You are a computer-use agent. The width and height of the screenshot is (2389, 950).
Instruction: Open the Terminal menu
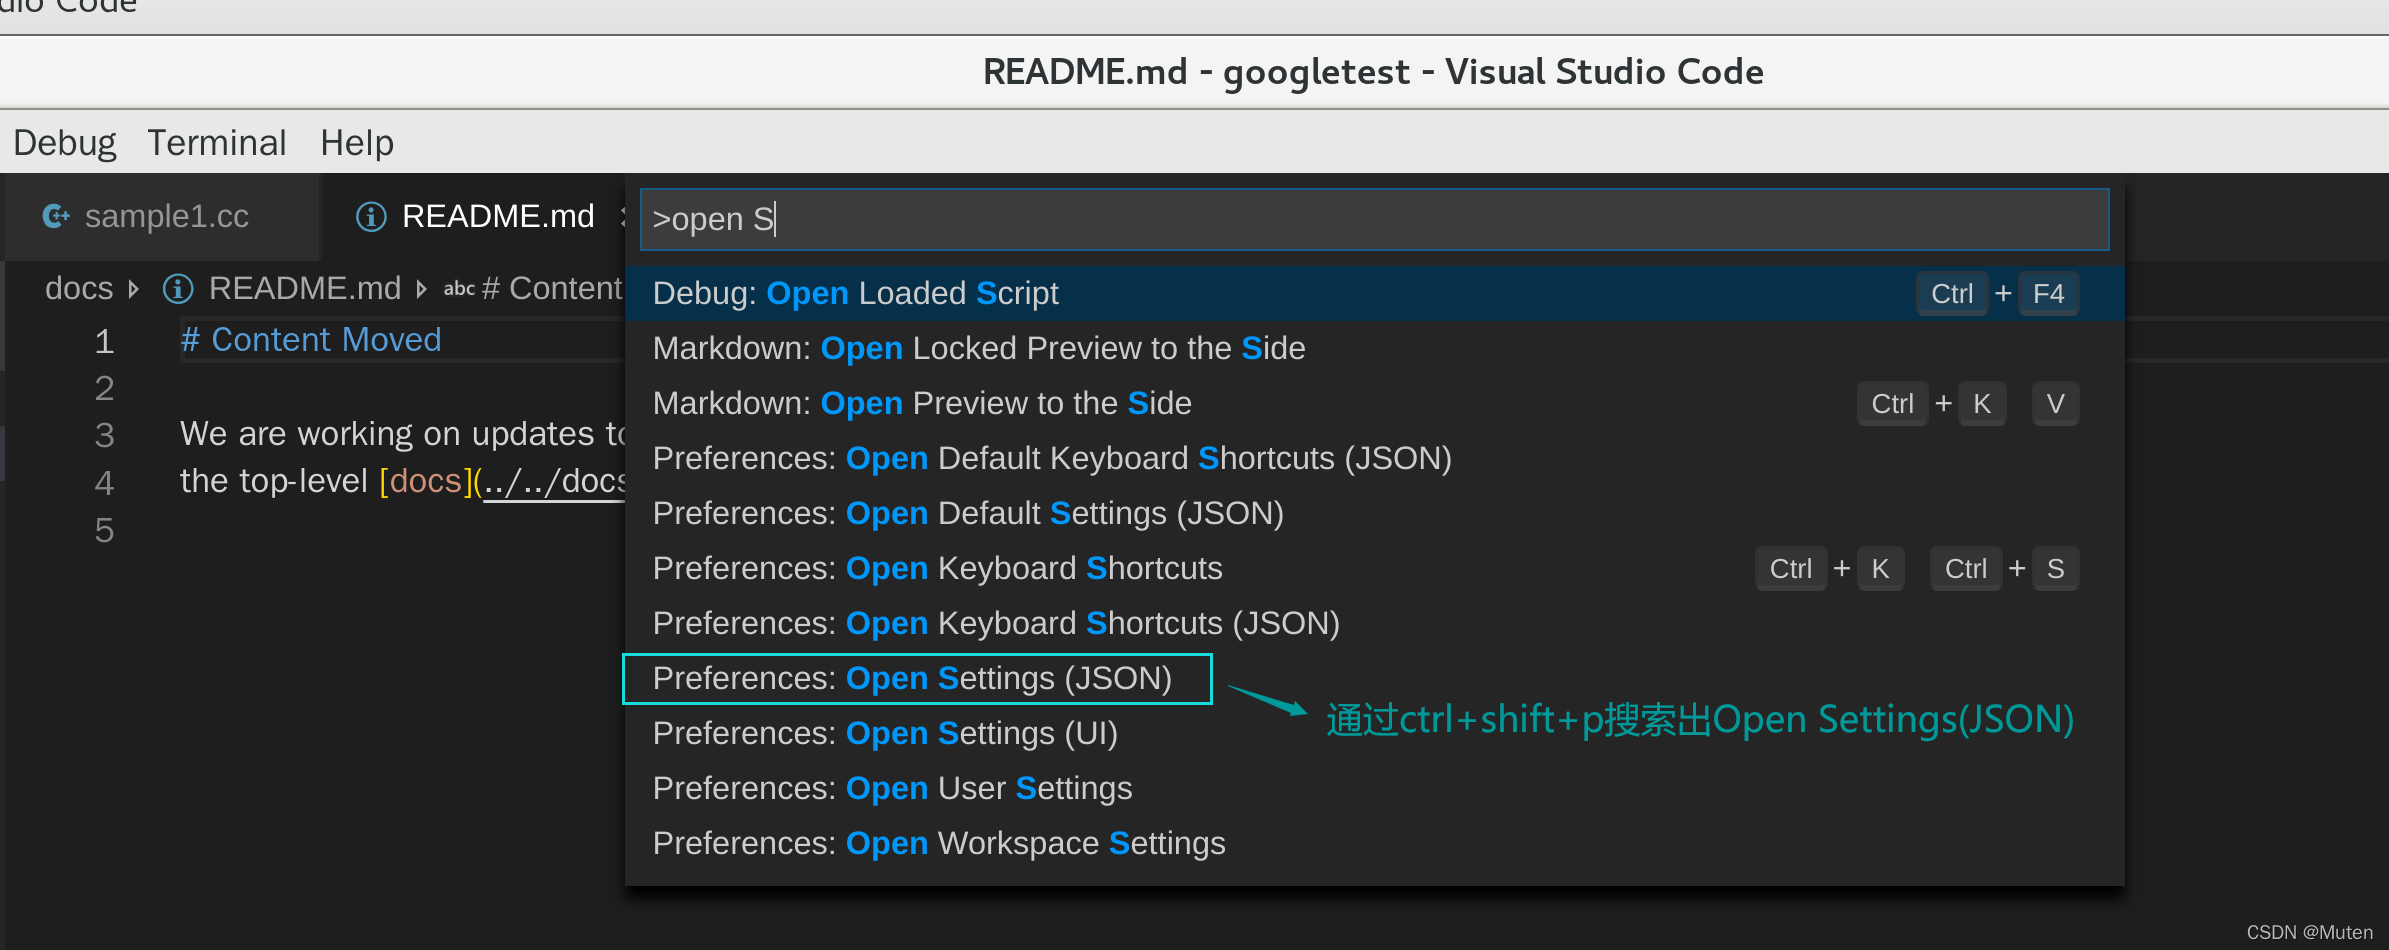(x=217, y=143)
